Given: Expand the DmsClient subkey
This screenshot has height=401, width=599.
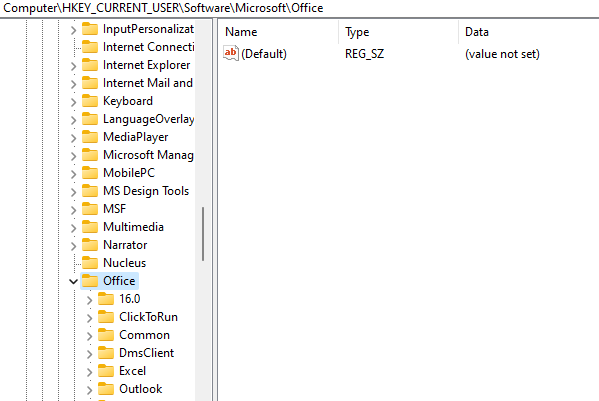Looking at the screenshot, I should (x=89, y=354).
